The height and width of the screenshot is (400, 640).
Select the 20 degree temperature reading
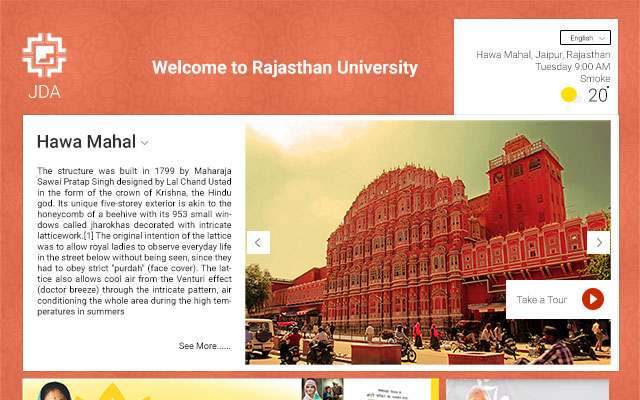pos(598,95)
